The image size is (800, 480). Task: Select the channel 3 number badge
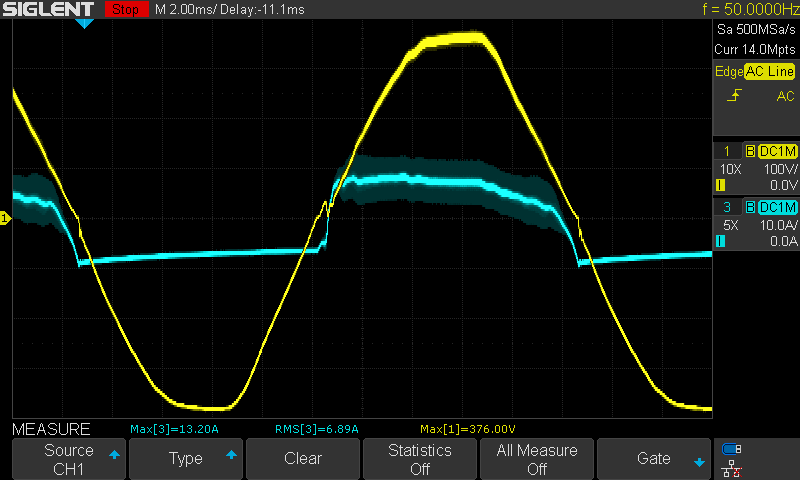coord(727,207)
